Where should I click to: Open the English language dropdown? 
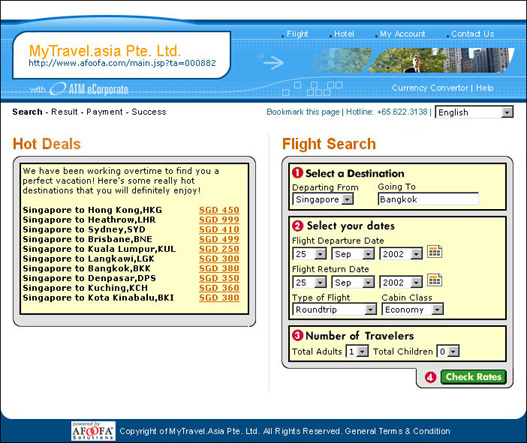point(474,112)
